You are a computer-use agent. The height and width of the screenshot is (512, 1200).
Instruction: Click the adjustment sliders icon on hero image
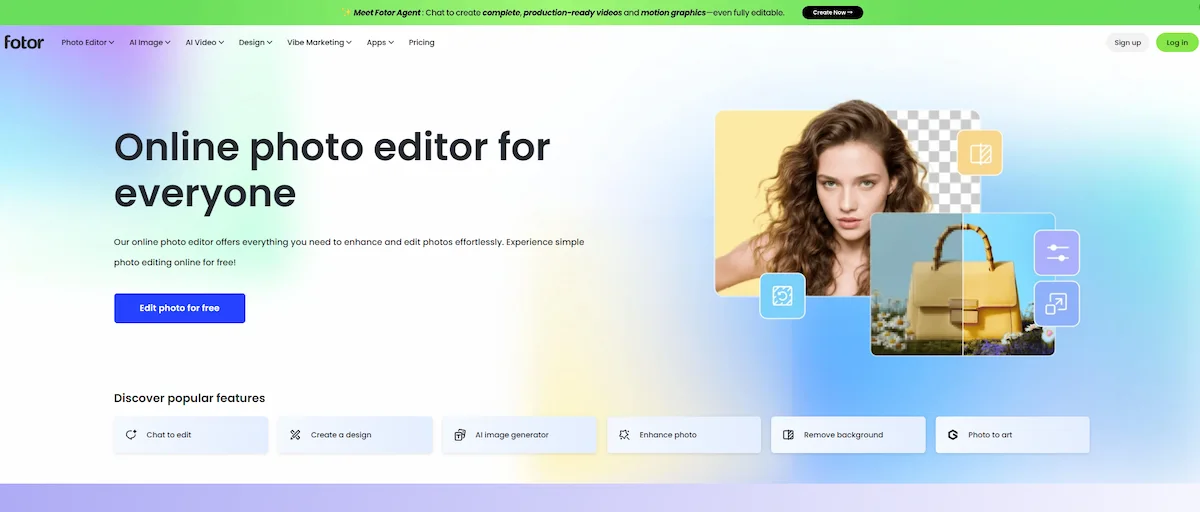(1057, 252)
